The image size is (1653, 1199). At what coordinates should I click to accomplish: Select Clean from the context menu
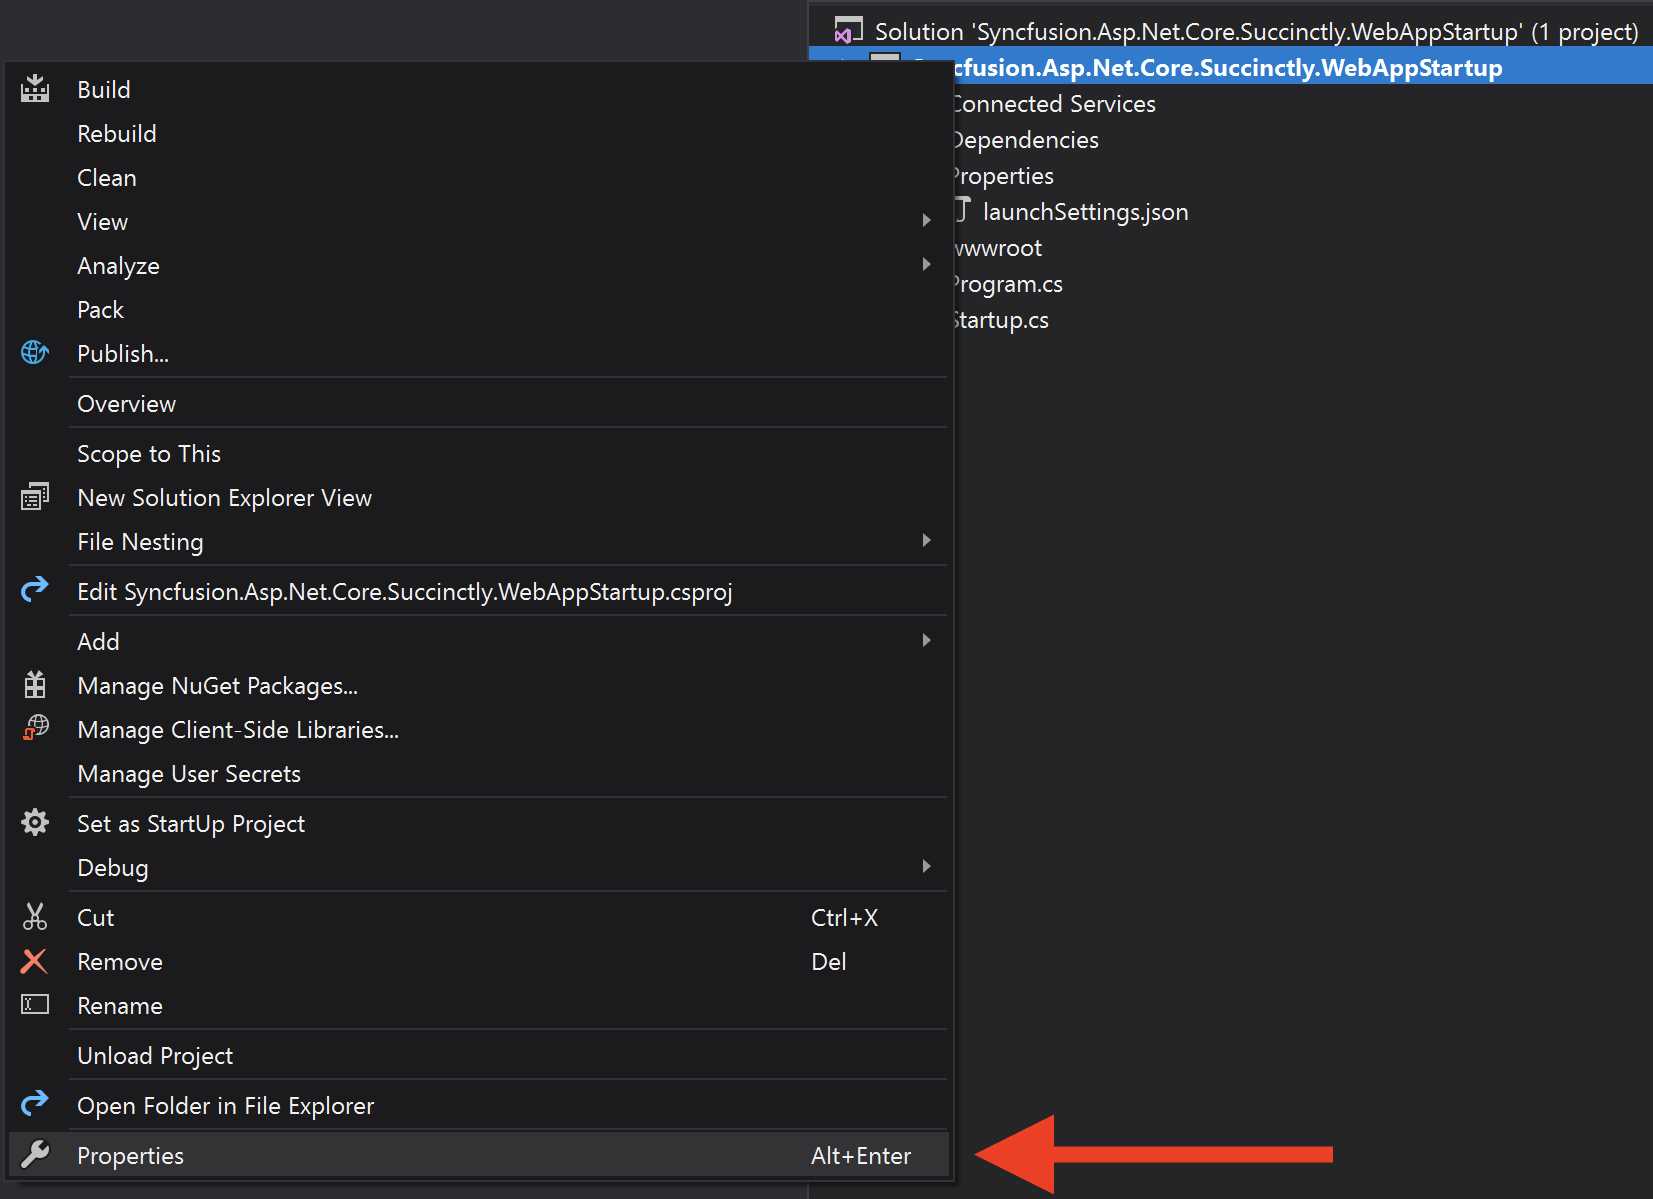(x=106, y=177)
